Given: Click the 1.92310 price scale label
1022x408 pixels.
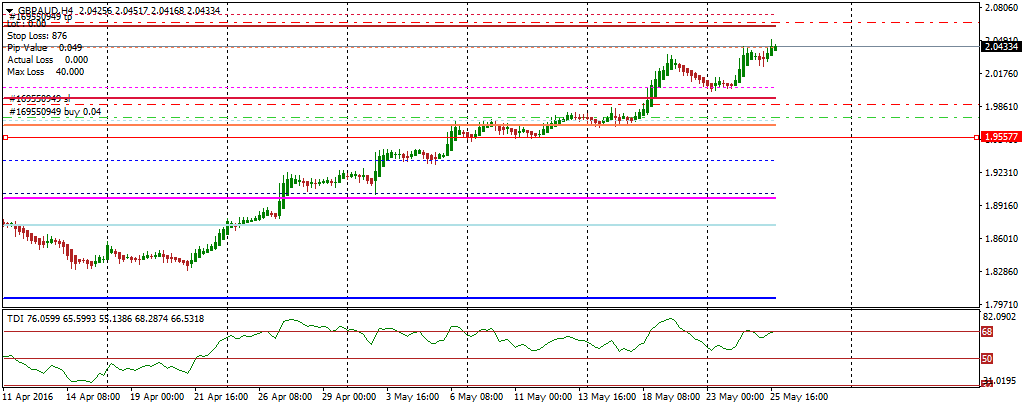Looking at the screenshot, I should click(1002, 173).
